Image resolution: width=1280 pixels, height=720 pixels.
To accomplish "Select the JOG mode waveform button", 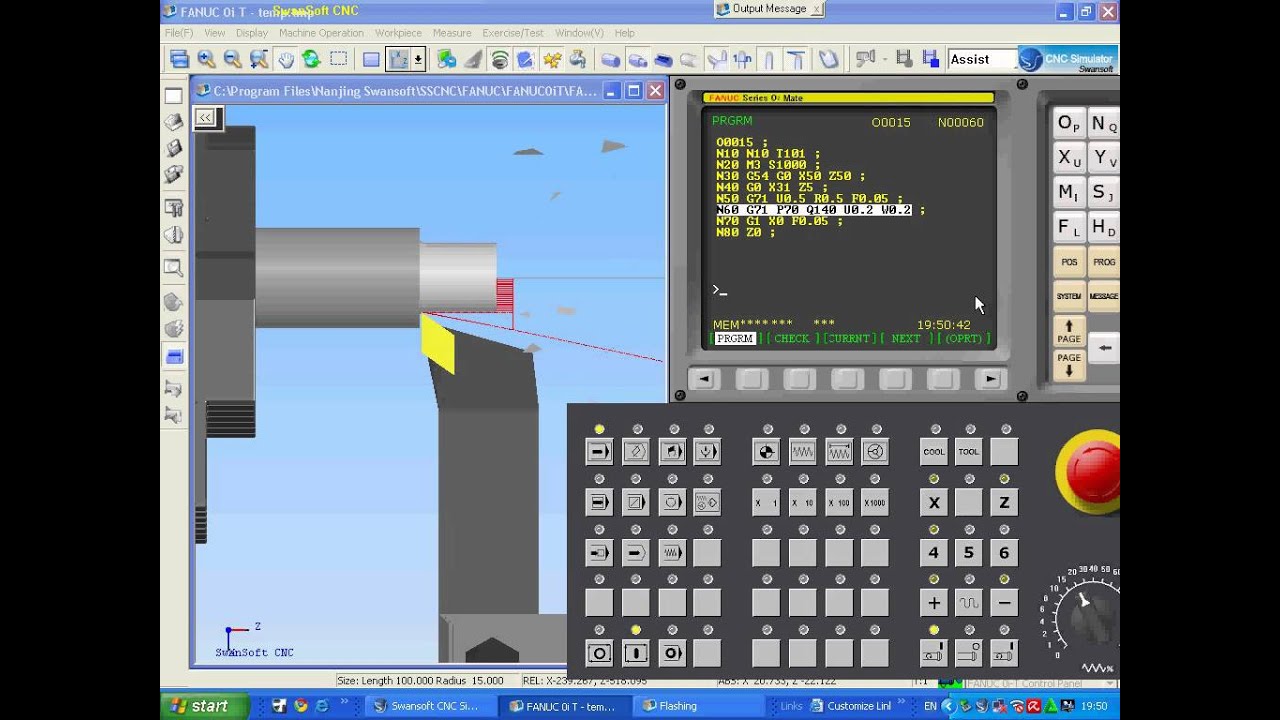I will tap(802, 452).
